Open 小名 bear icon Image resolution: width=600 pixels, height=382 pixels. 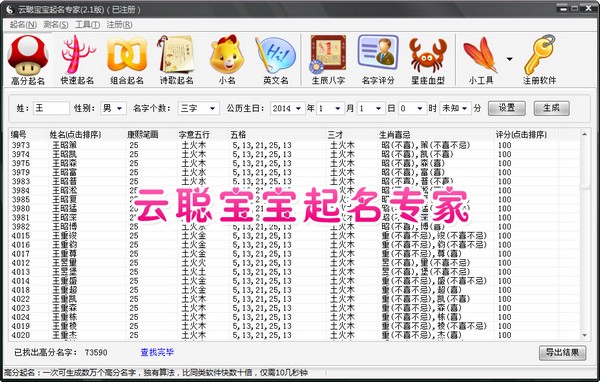click(227, 60)
